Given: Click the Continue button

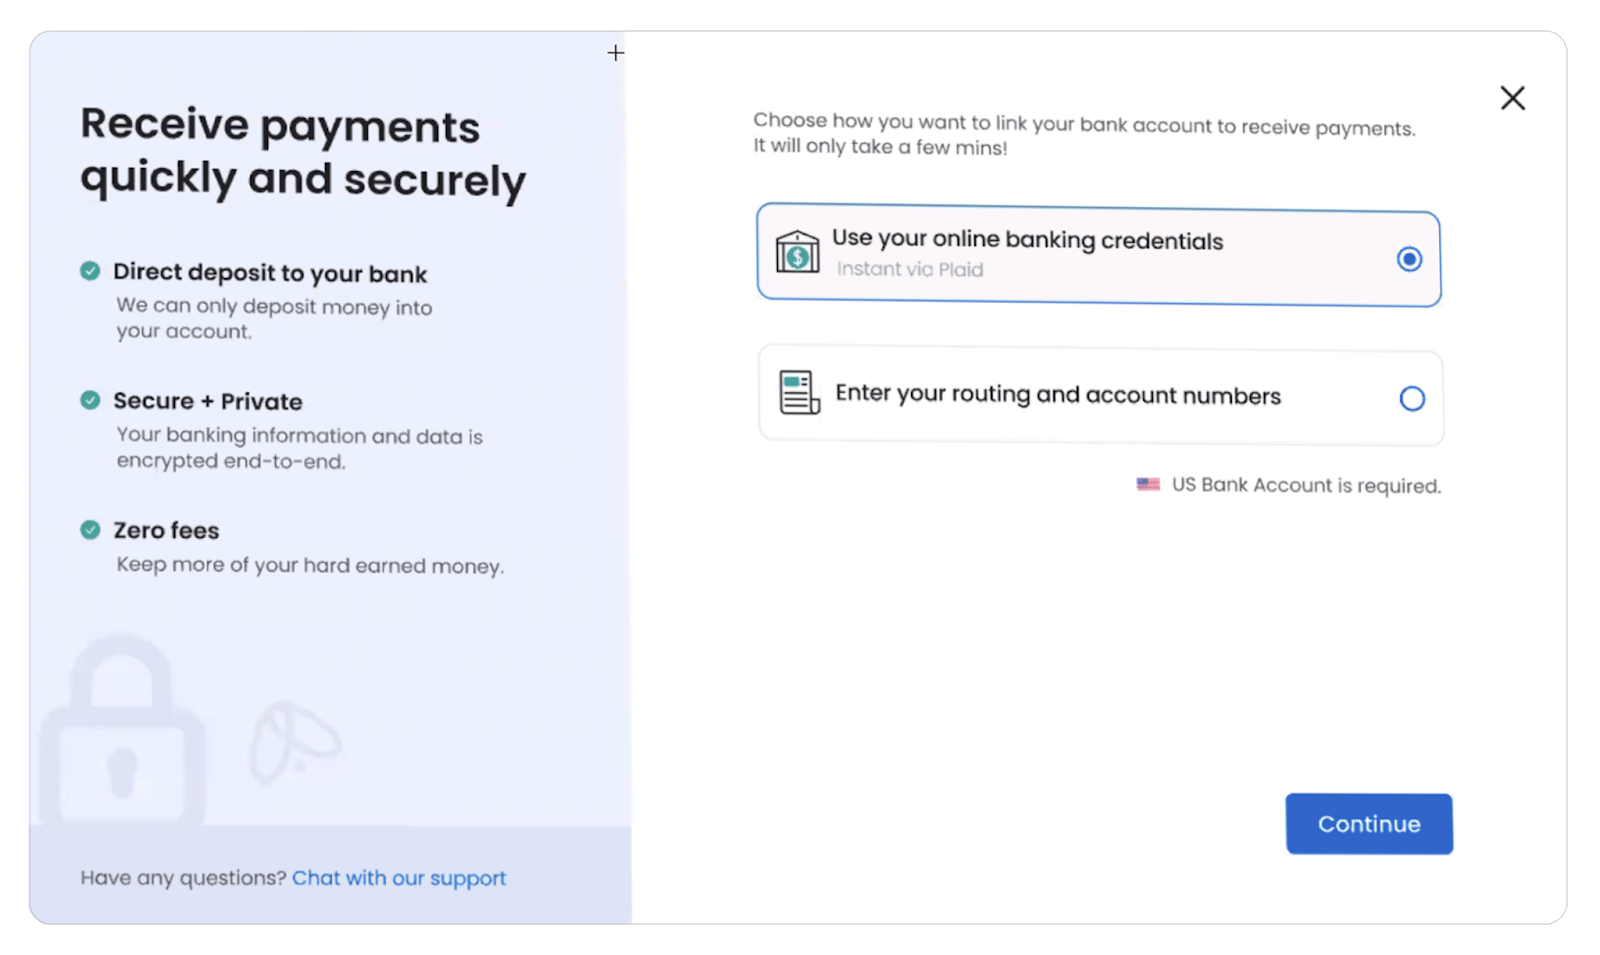Looking at the screenshot, I should point(1369,824).
